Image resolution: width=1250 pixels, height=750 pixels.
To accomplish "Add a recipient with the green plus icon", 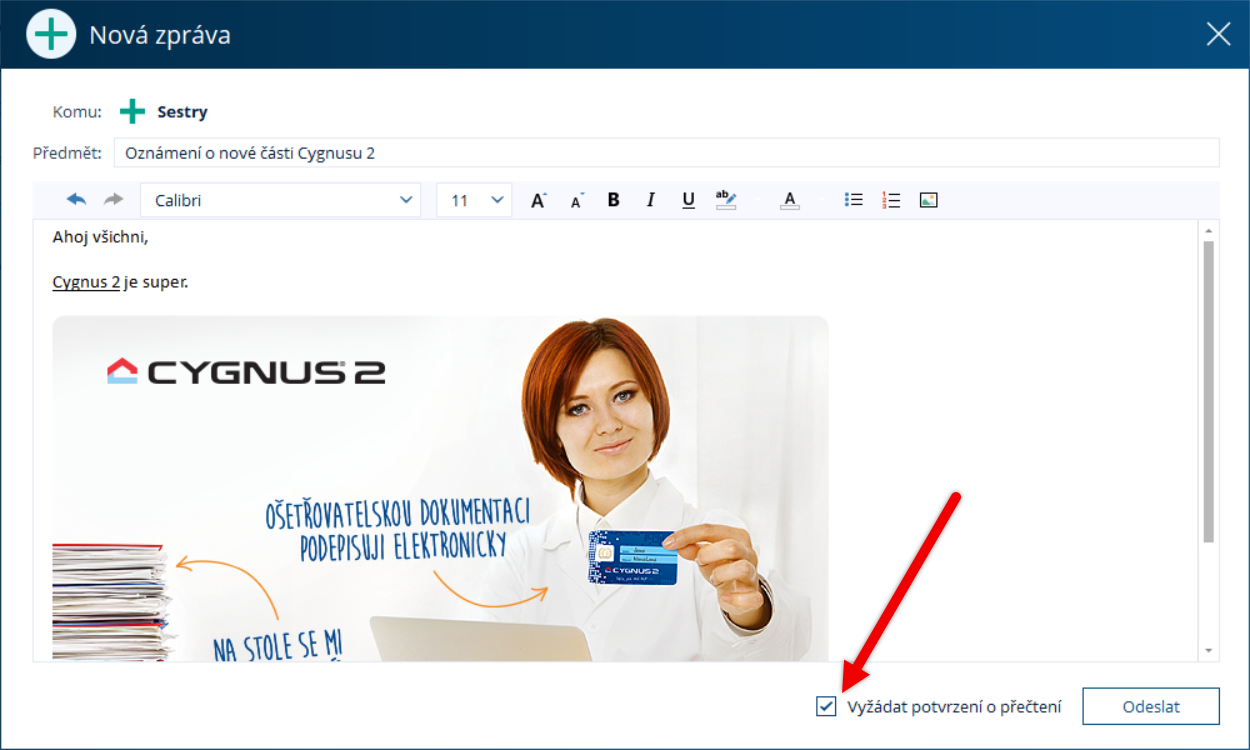I will [x=132, y=112].
